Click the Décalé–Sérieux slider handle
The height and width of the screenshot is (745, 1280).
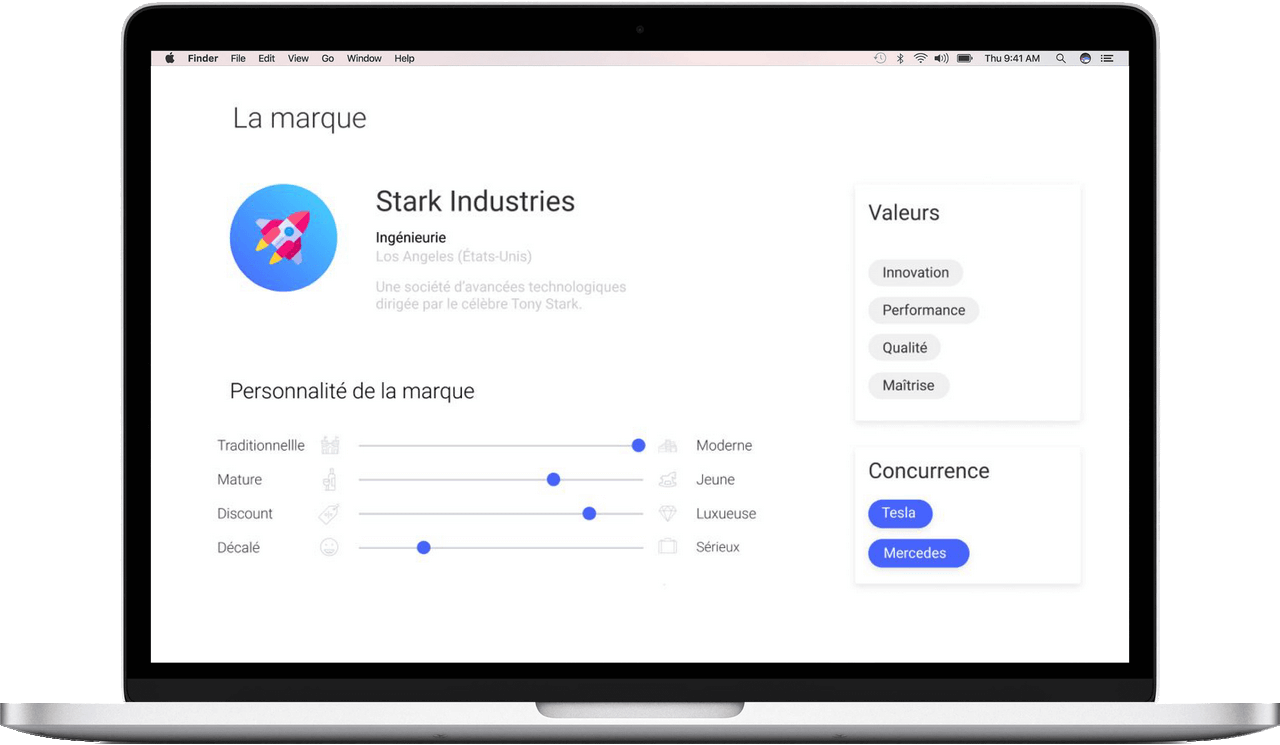click(x=423, y=547)
